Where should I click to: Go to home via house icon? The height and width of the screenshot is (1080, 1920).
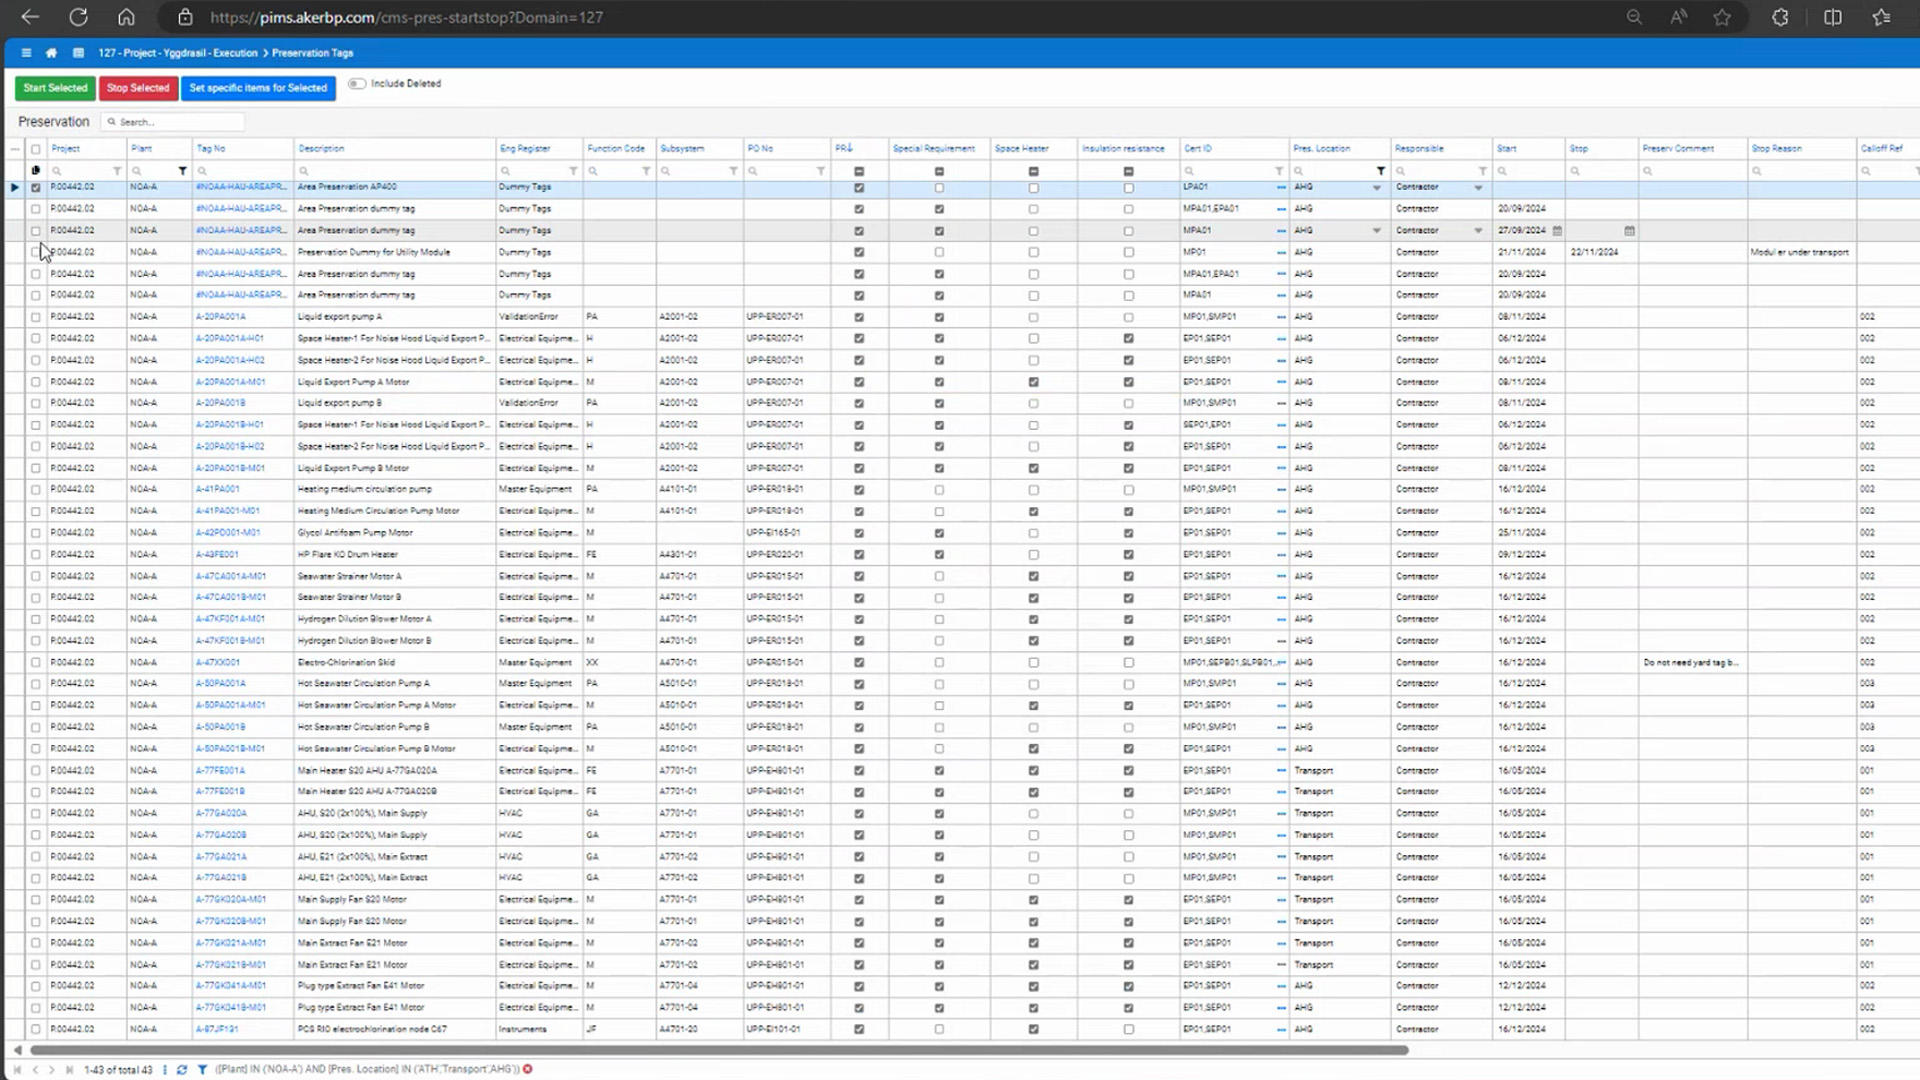51,53
